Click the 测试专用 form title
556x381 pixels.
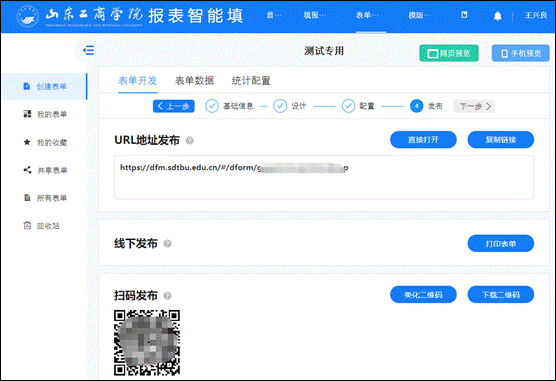324,51
